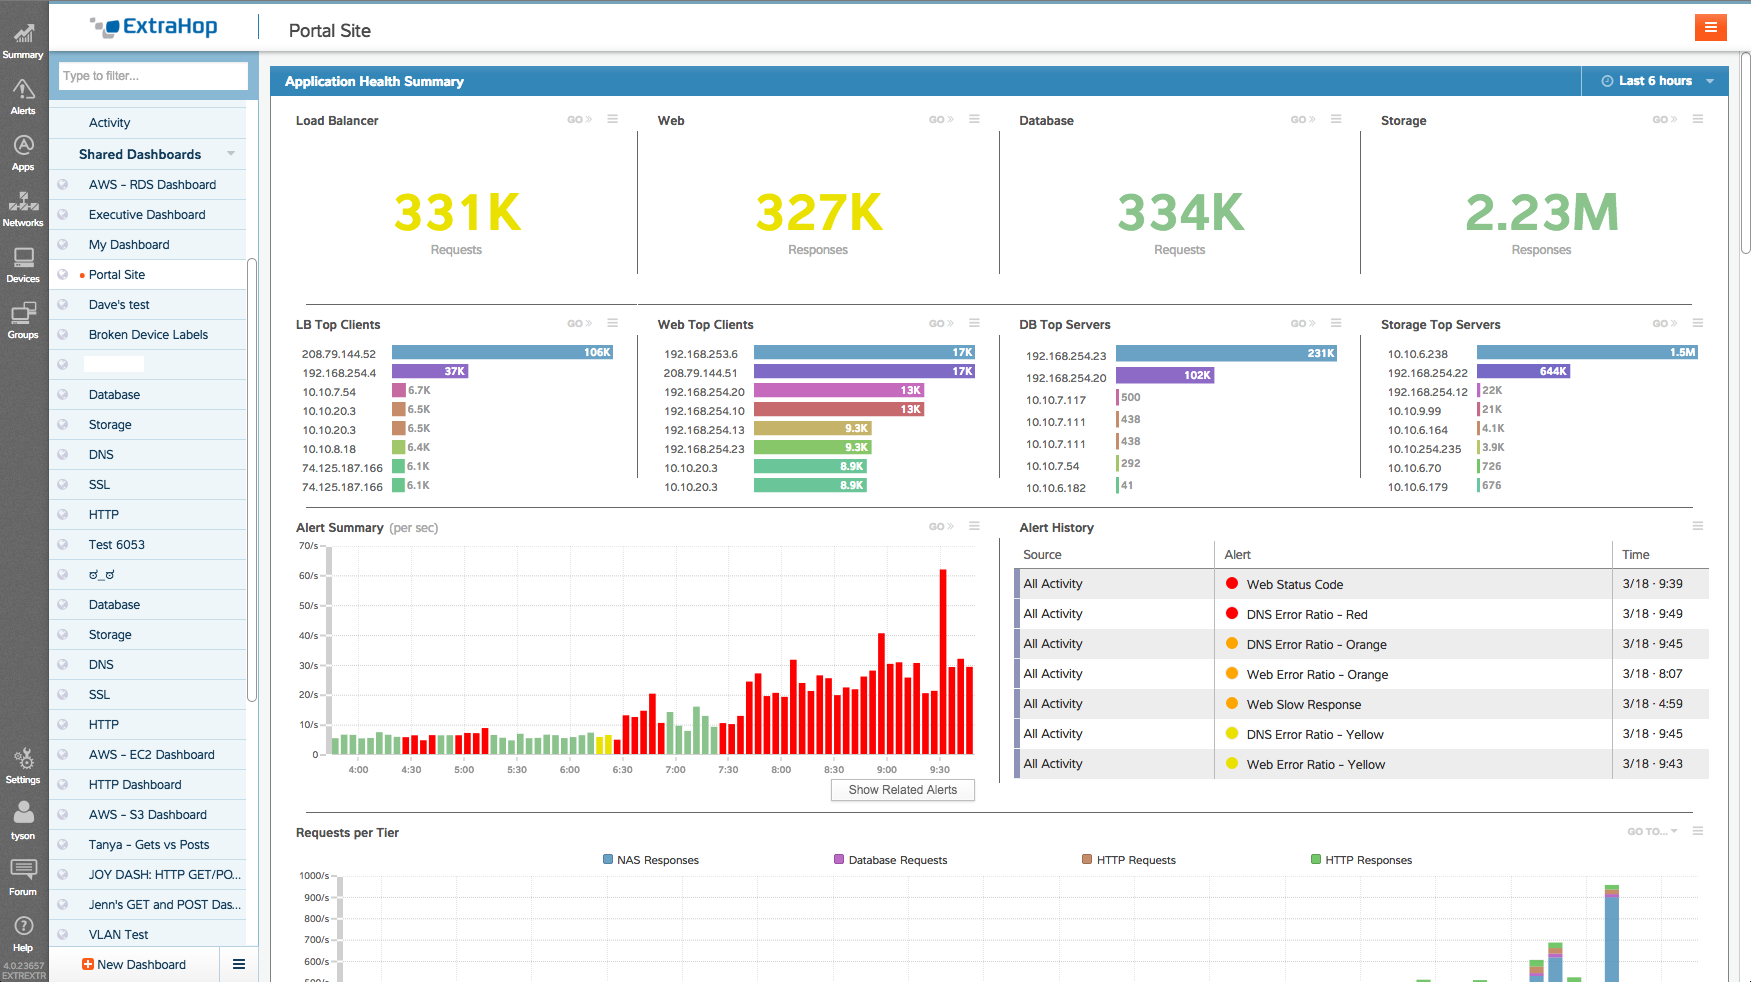Open Web widget menu icon
1751x982 pixels.
pos(974,119)
